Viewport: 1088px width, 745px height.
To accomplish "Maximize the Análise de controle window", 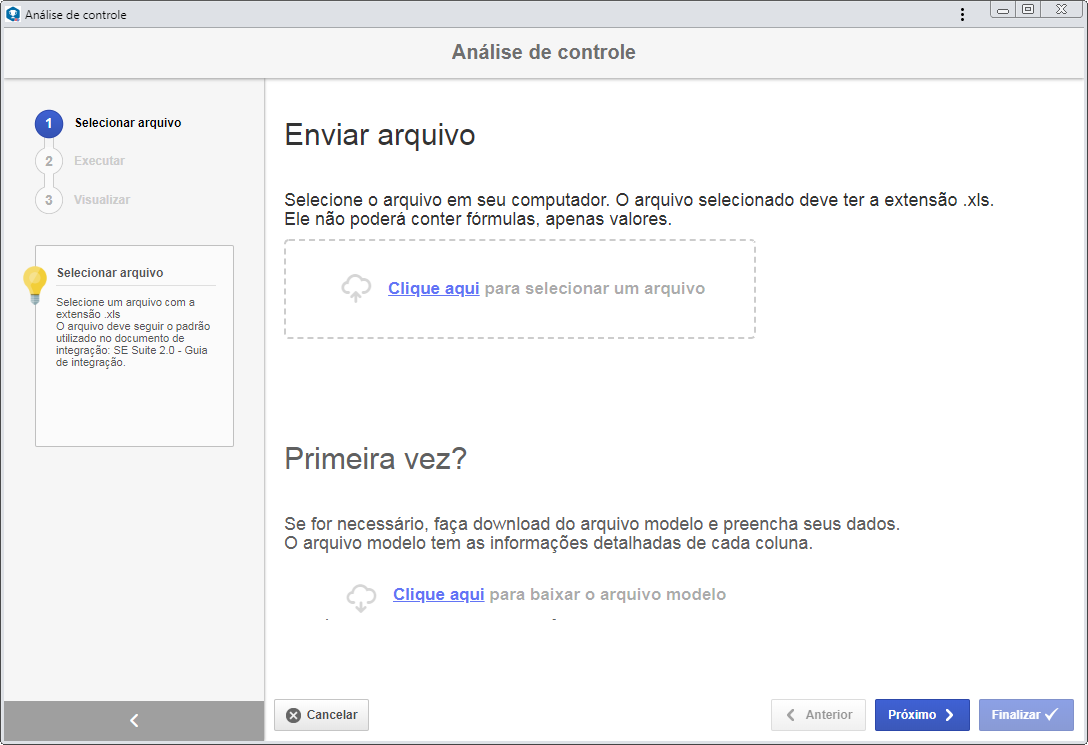I will tap(1028, 10).
